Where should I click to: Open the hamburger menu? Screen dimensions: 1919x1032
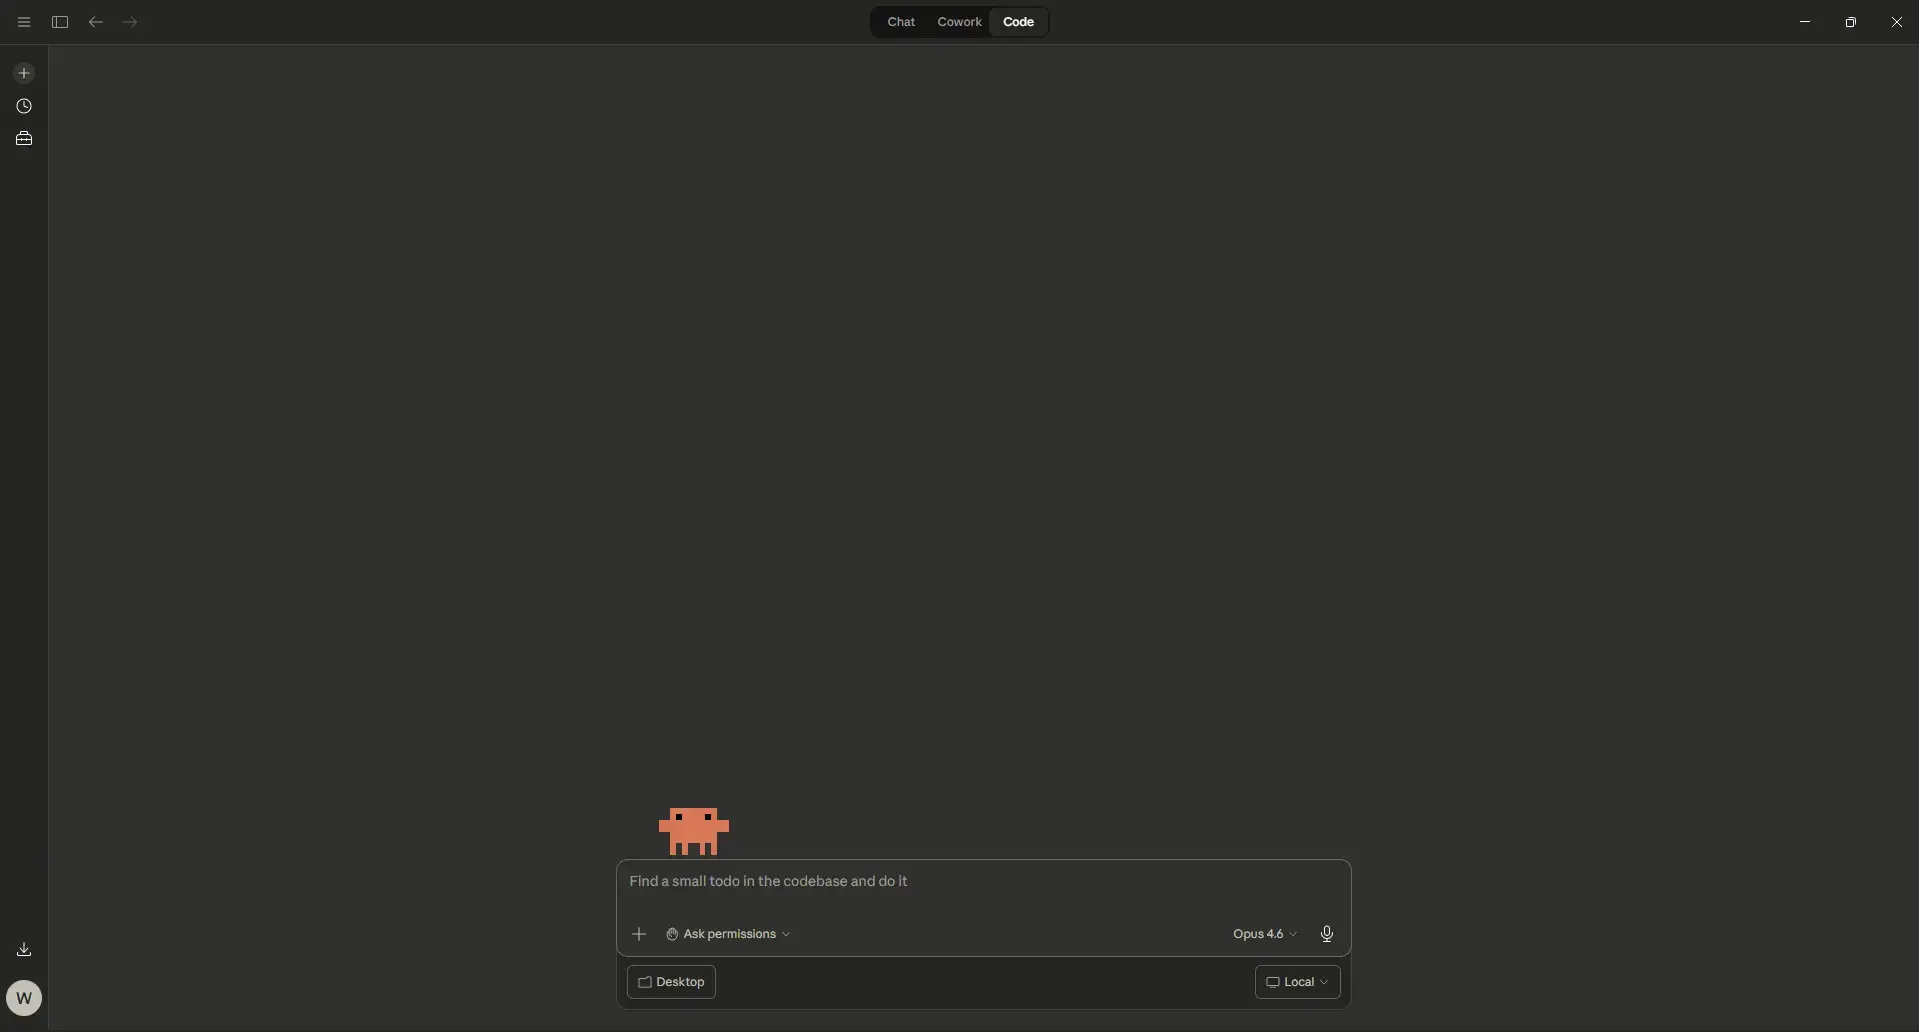click(24, 22)
